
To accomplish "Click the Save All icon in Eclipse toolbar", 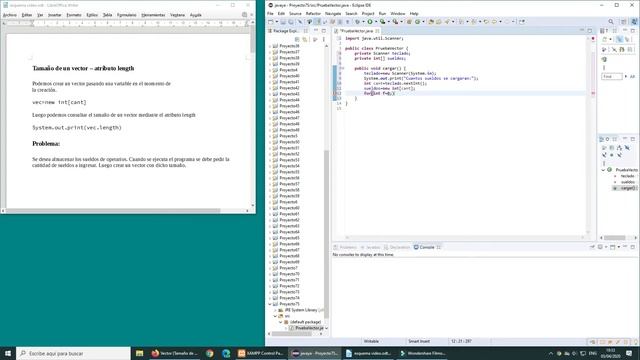I will (291, 22).
